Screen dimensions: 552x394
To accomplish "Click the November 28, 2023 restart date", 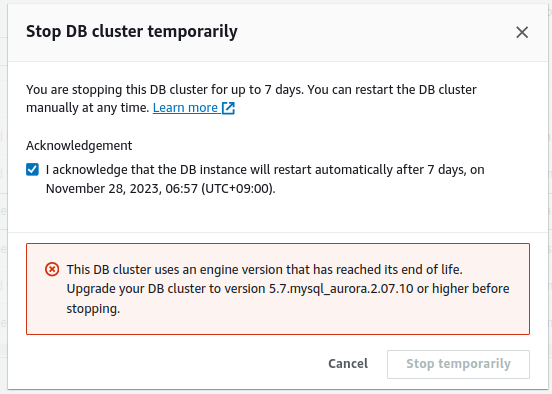I will pos(104,189).
